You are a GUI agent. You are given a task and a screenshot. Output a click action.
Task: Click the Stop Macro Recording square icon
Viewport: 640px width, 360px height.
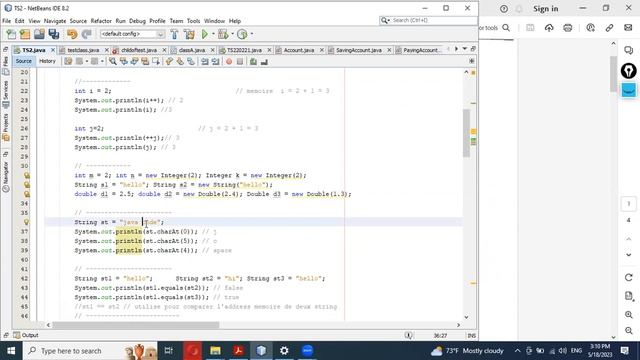tap(240, 62)
